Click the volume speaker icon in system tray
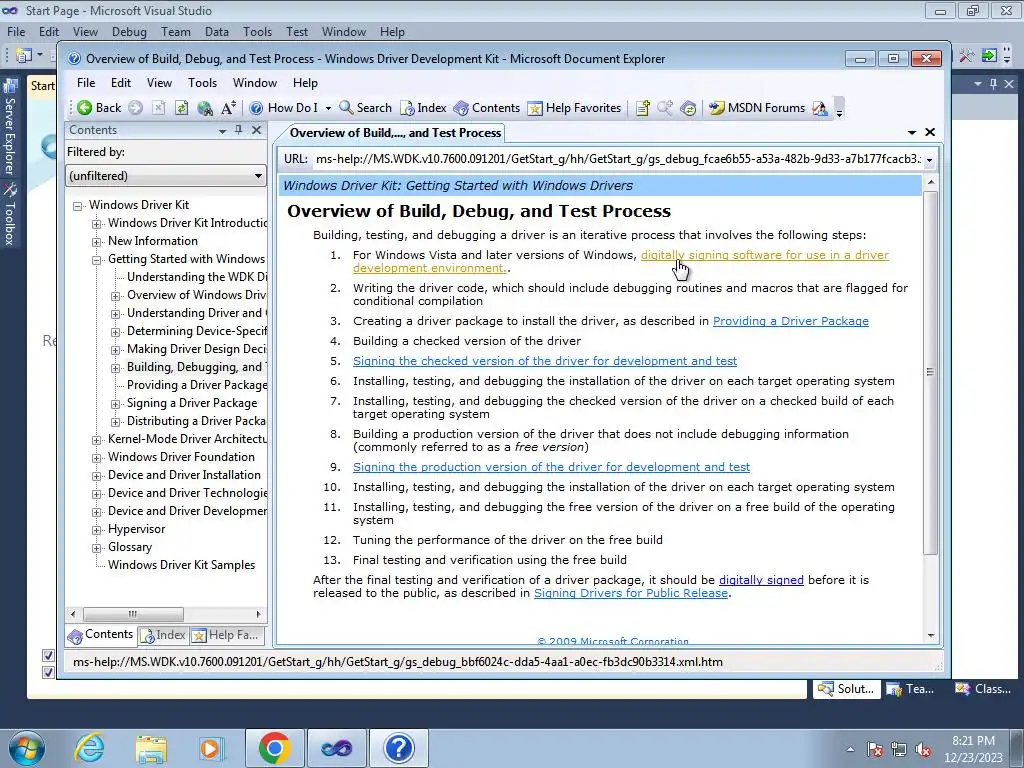The width and height of the screenshot is (1024, 768). coord(923,750)
